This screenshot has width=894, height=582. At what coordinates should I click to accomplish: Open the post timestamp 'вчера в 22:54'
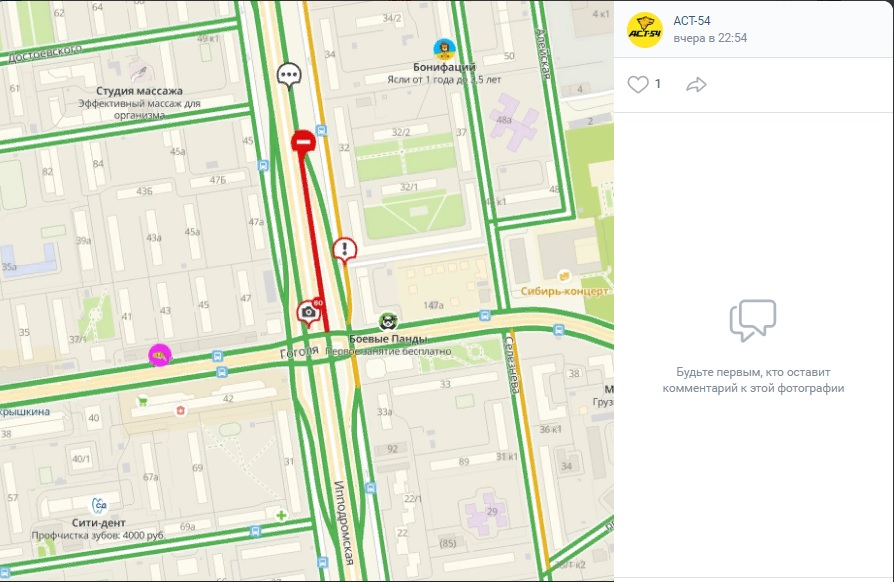pos(710,38)
